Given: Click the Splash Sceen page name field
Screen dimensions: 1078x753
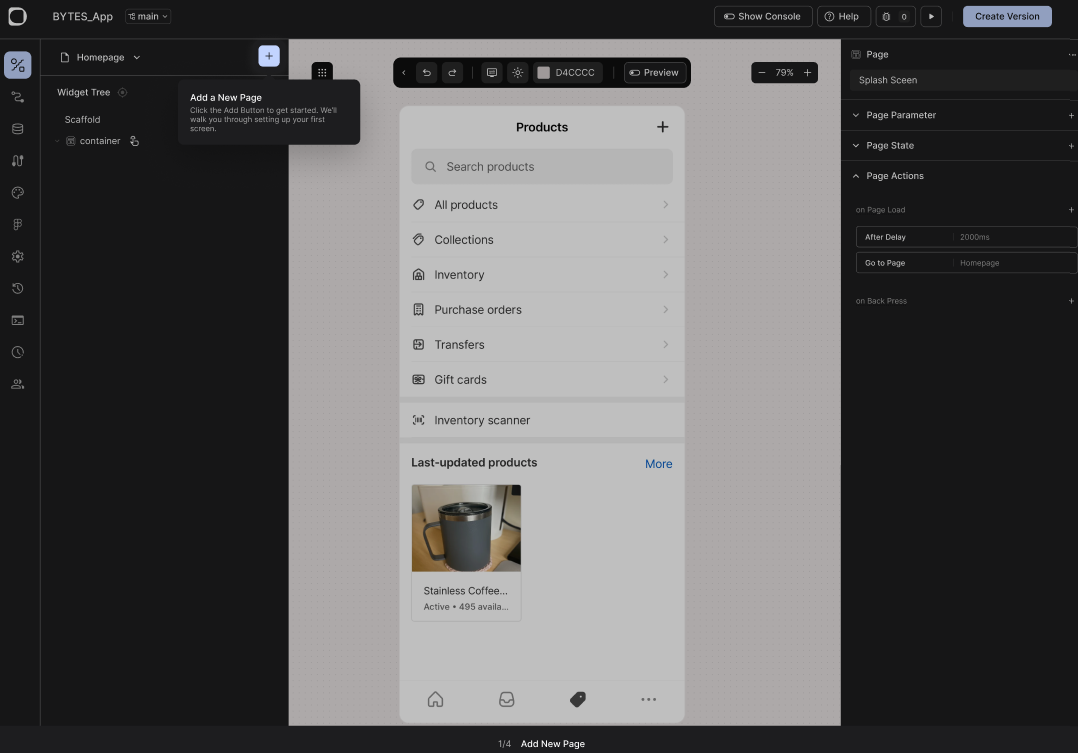Looking at the screenshot, I should 964,80.
